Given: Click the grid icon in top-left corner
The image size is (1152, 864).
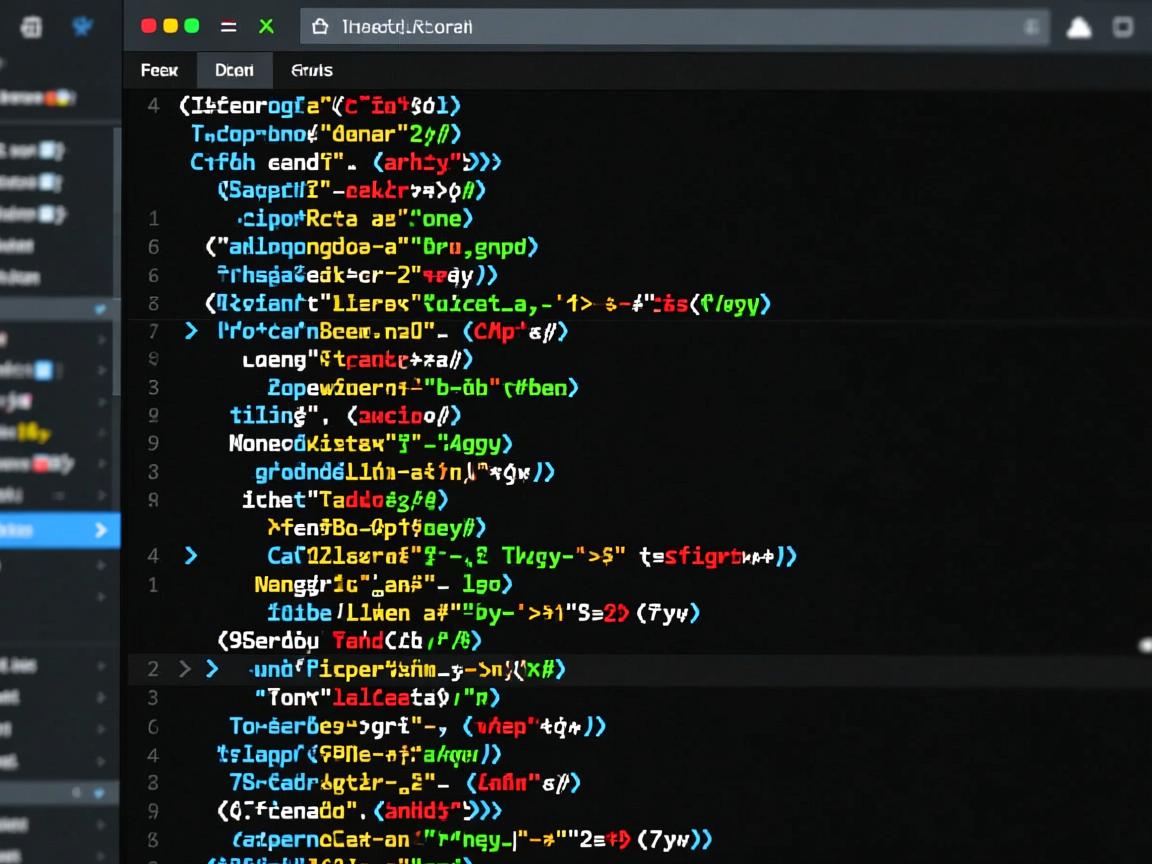Looking at the screenshot, I should click(32, 27).
